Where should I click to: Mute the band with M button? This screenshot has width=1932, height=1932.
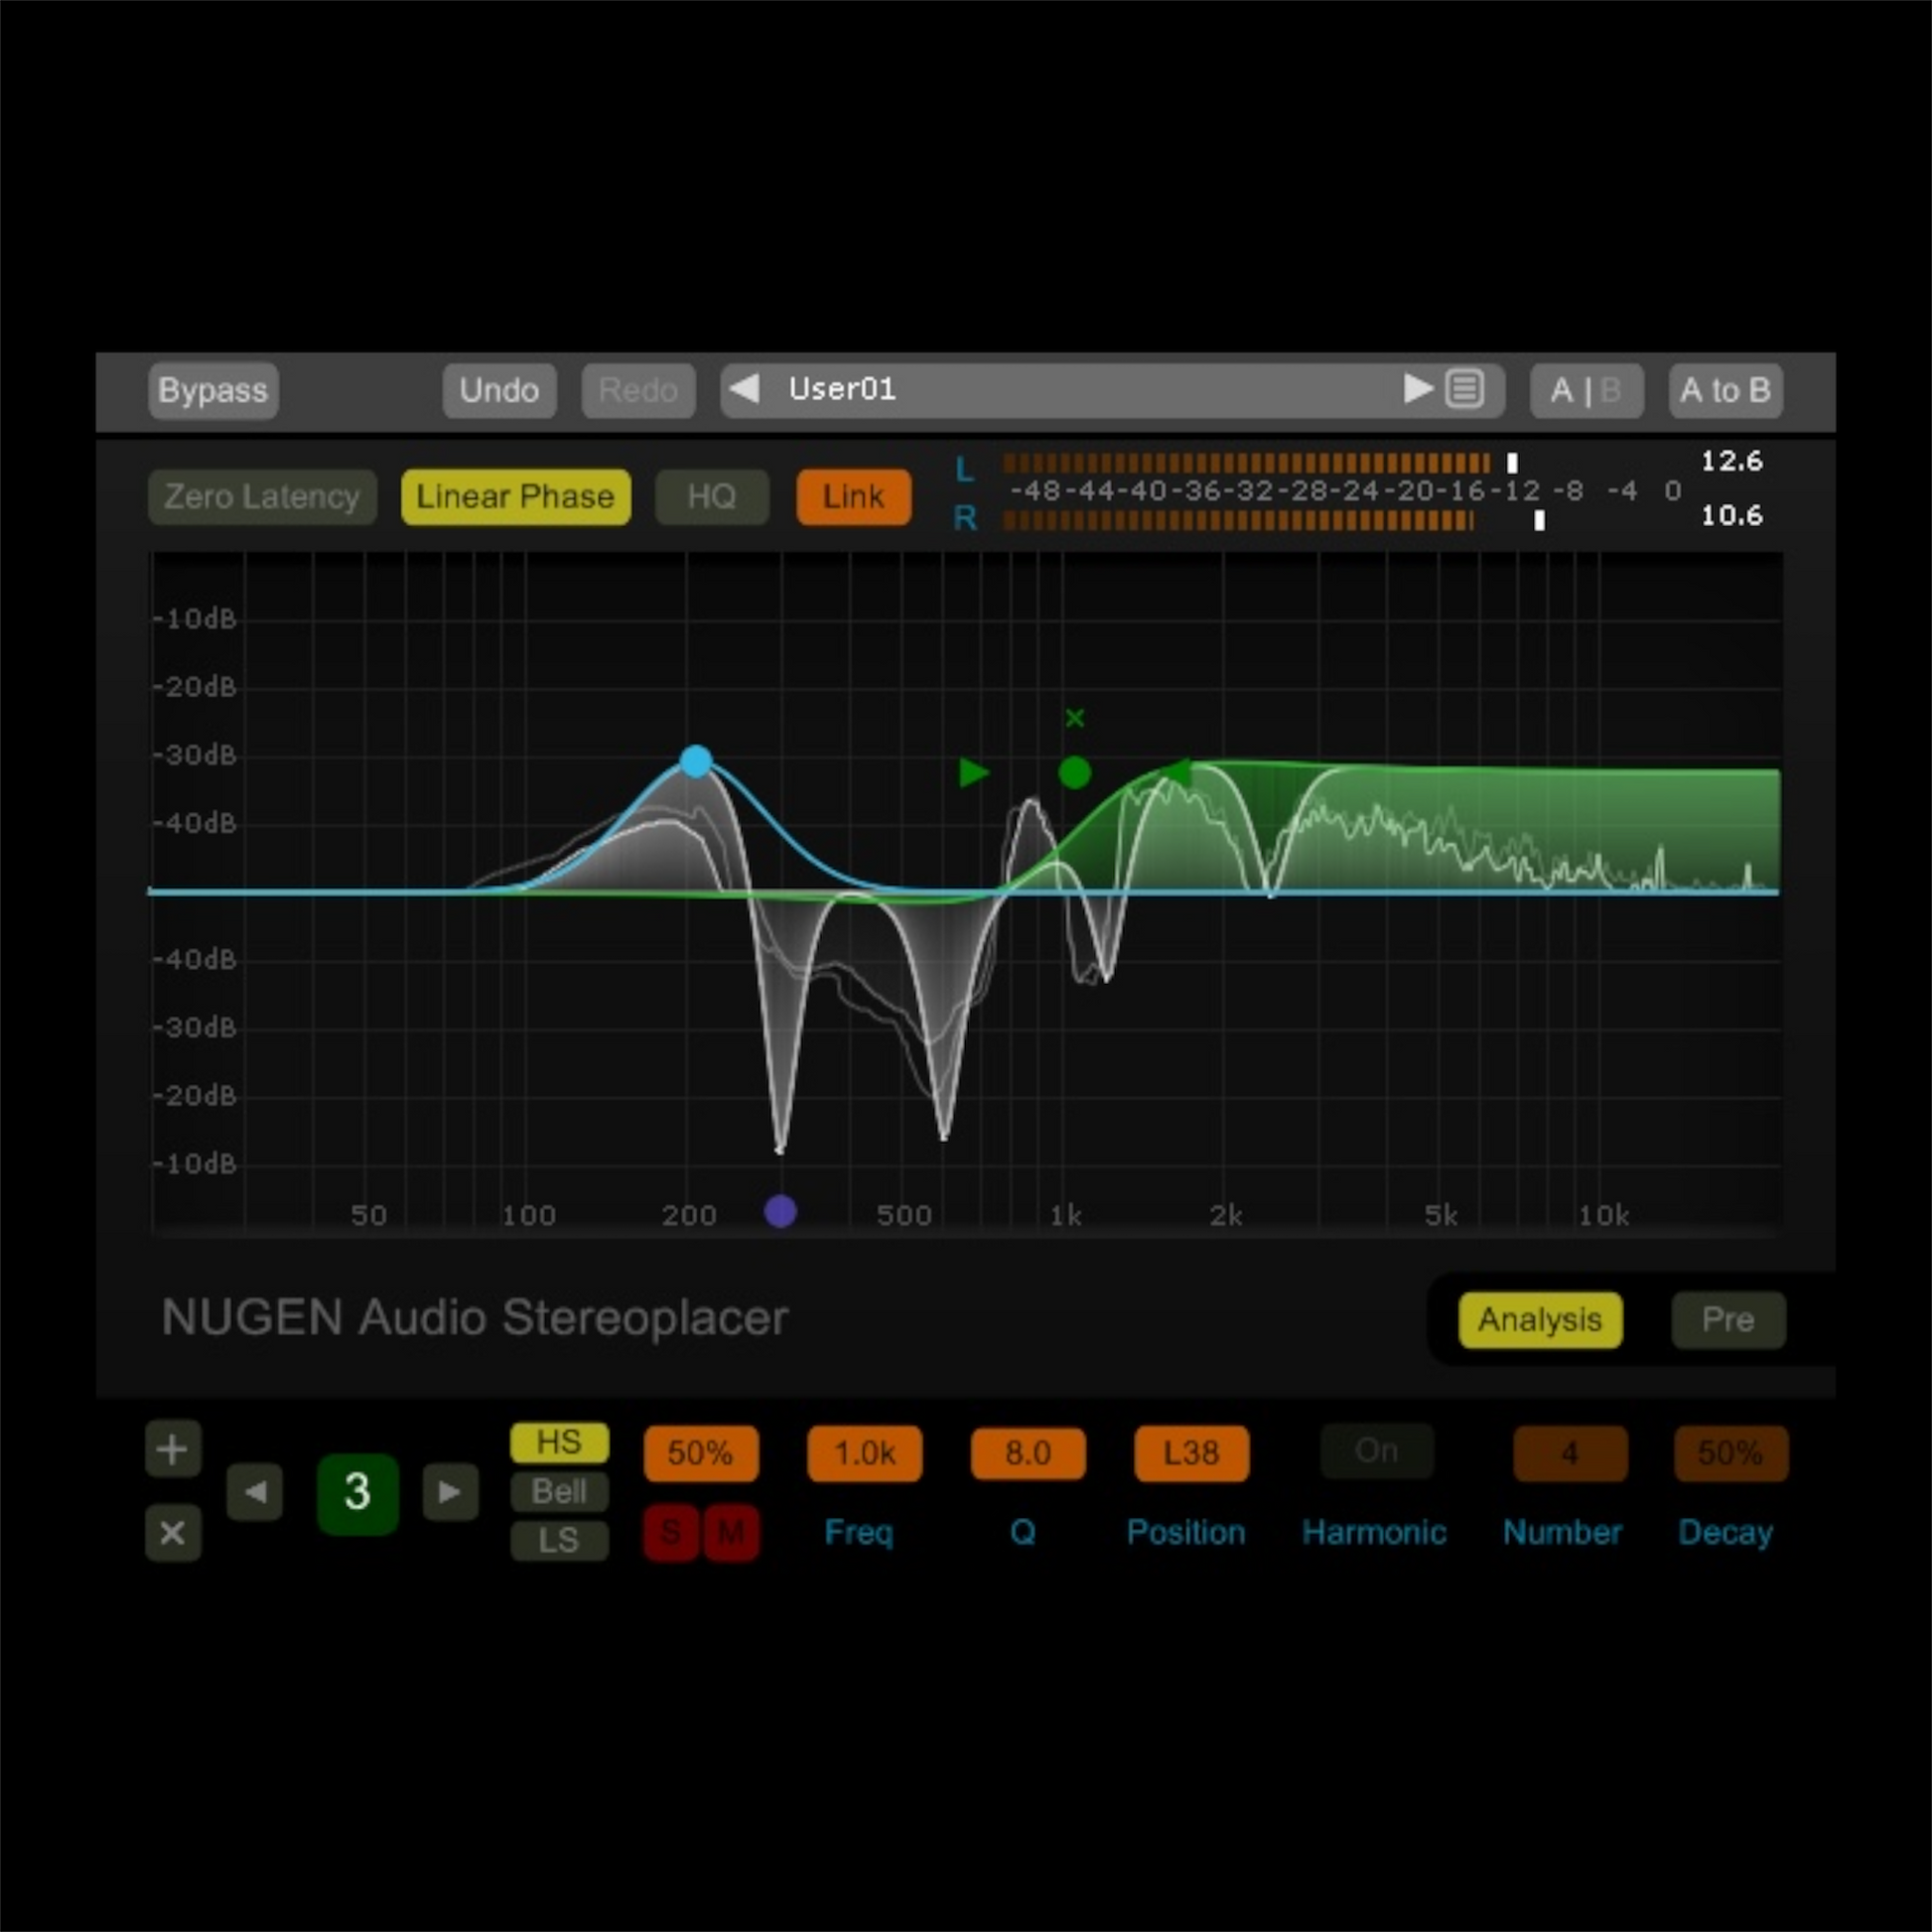click(x=731, y=1533)
